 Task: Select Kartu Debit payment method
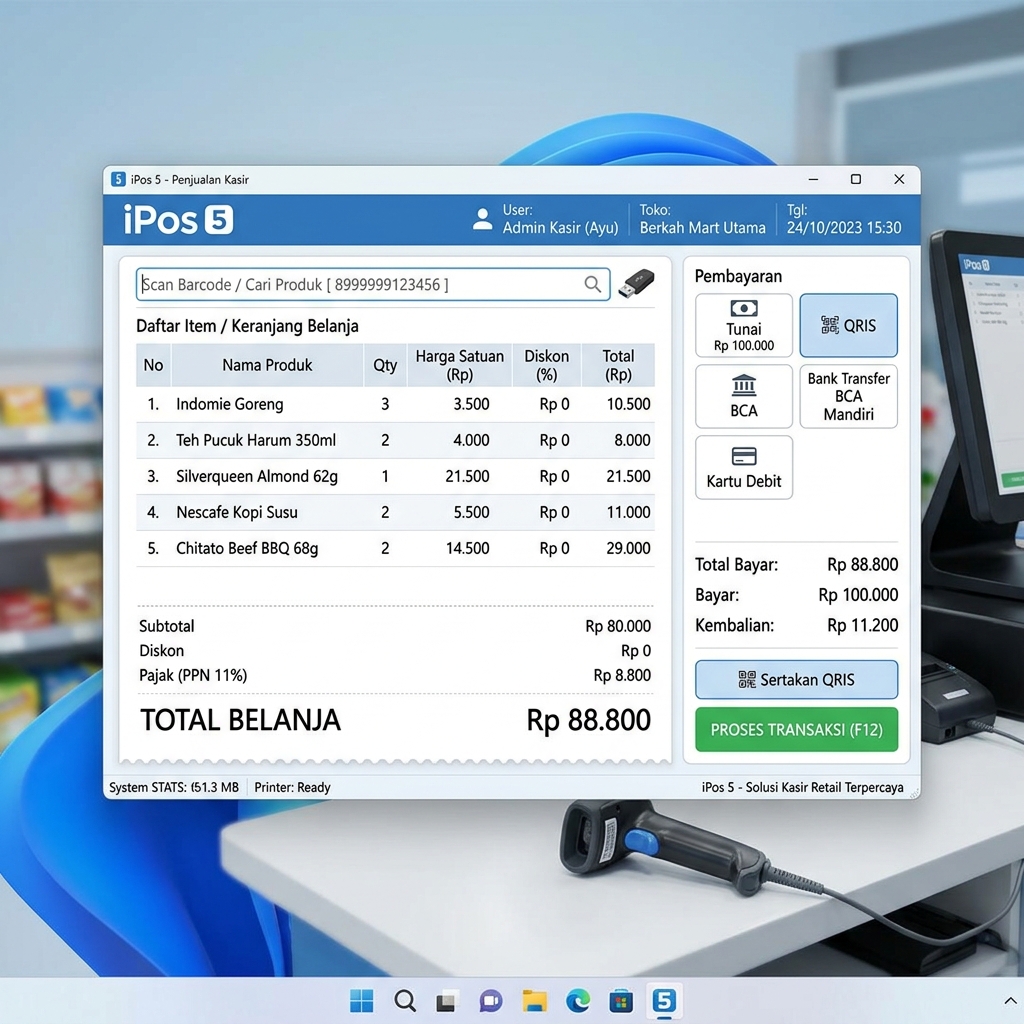click(744, 467)
